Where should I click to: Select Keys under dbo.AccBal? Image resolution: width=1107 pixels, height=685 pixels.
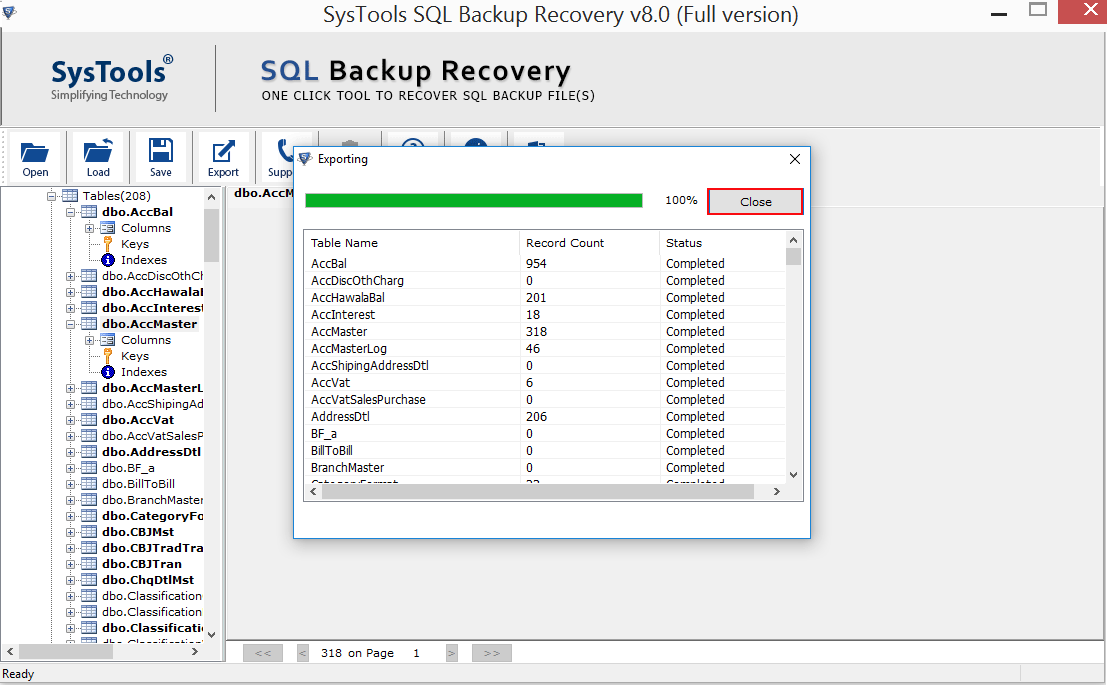tap(135, 244)
